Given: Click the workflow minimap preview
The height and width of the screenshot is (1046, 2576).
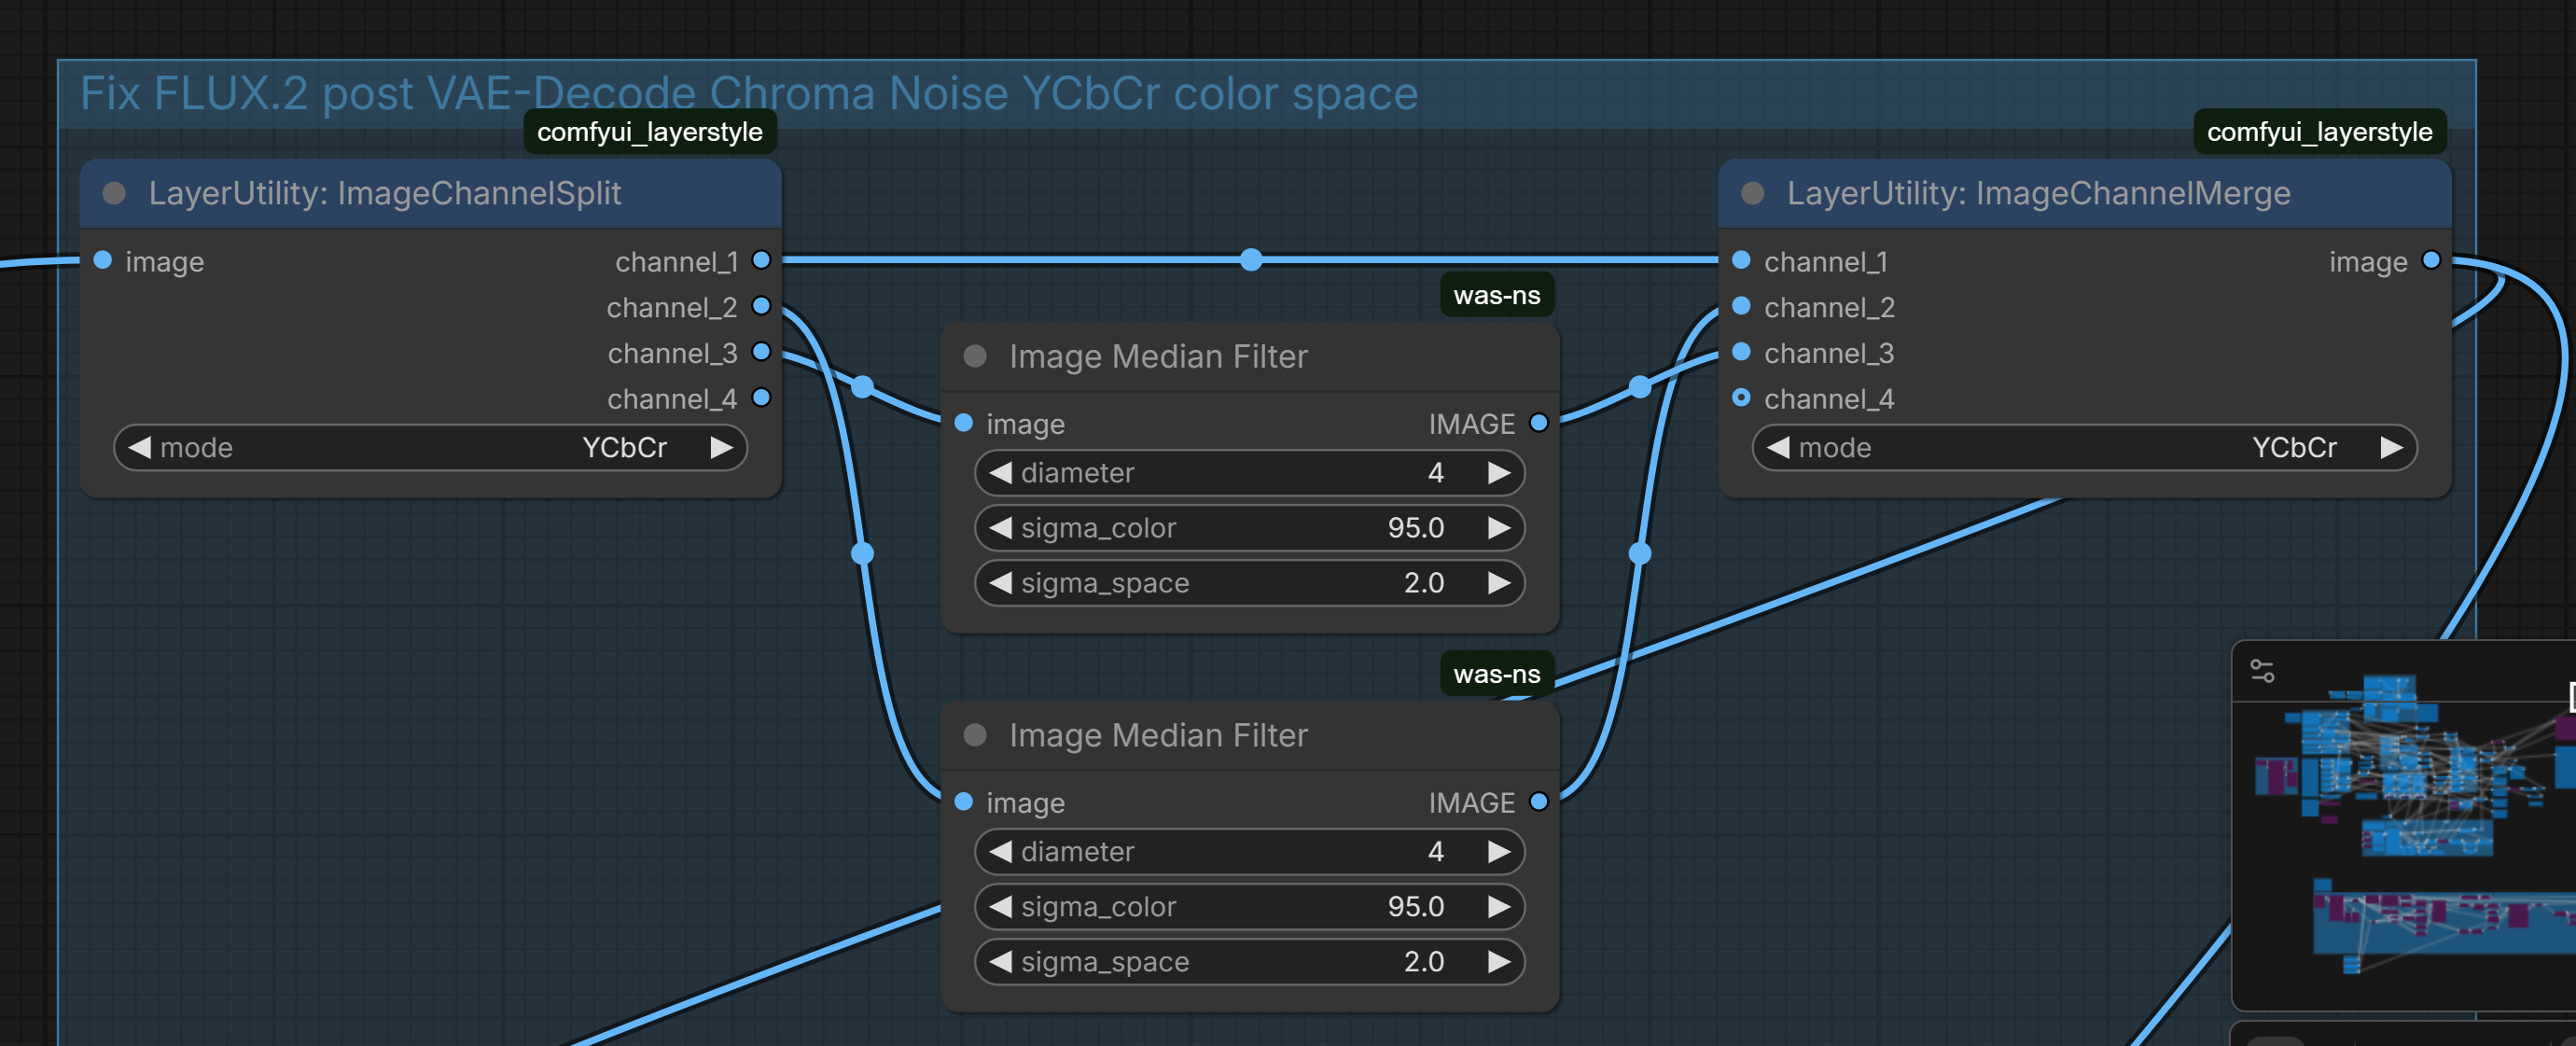Looking at the screenshot, I should click(2404, 855).
